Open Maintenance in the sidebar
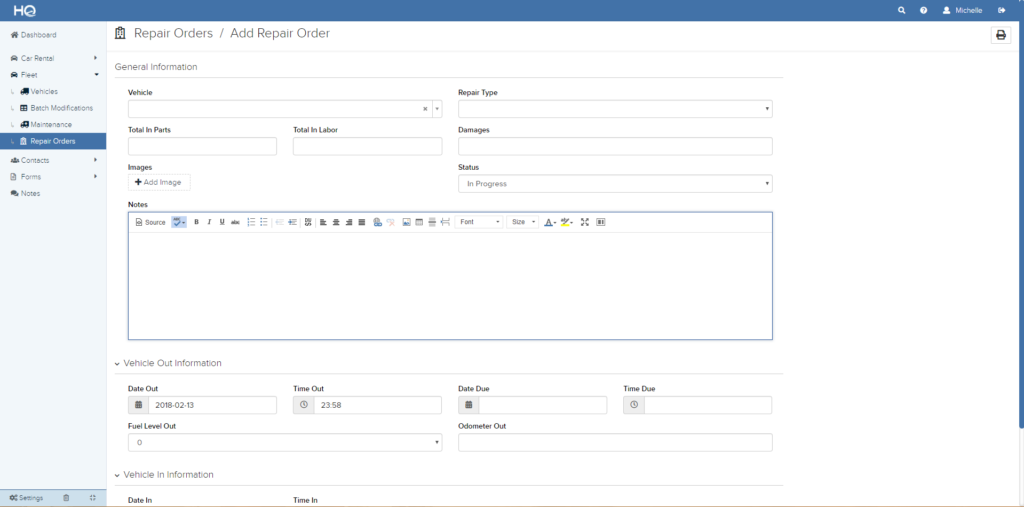This screenshot has height=507, width=1024. 53,124
